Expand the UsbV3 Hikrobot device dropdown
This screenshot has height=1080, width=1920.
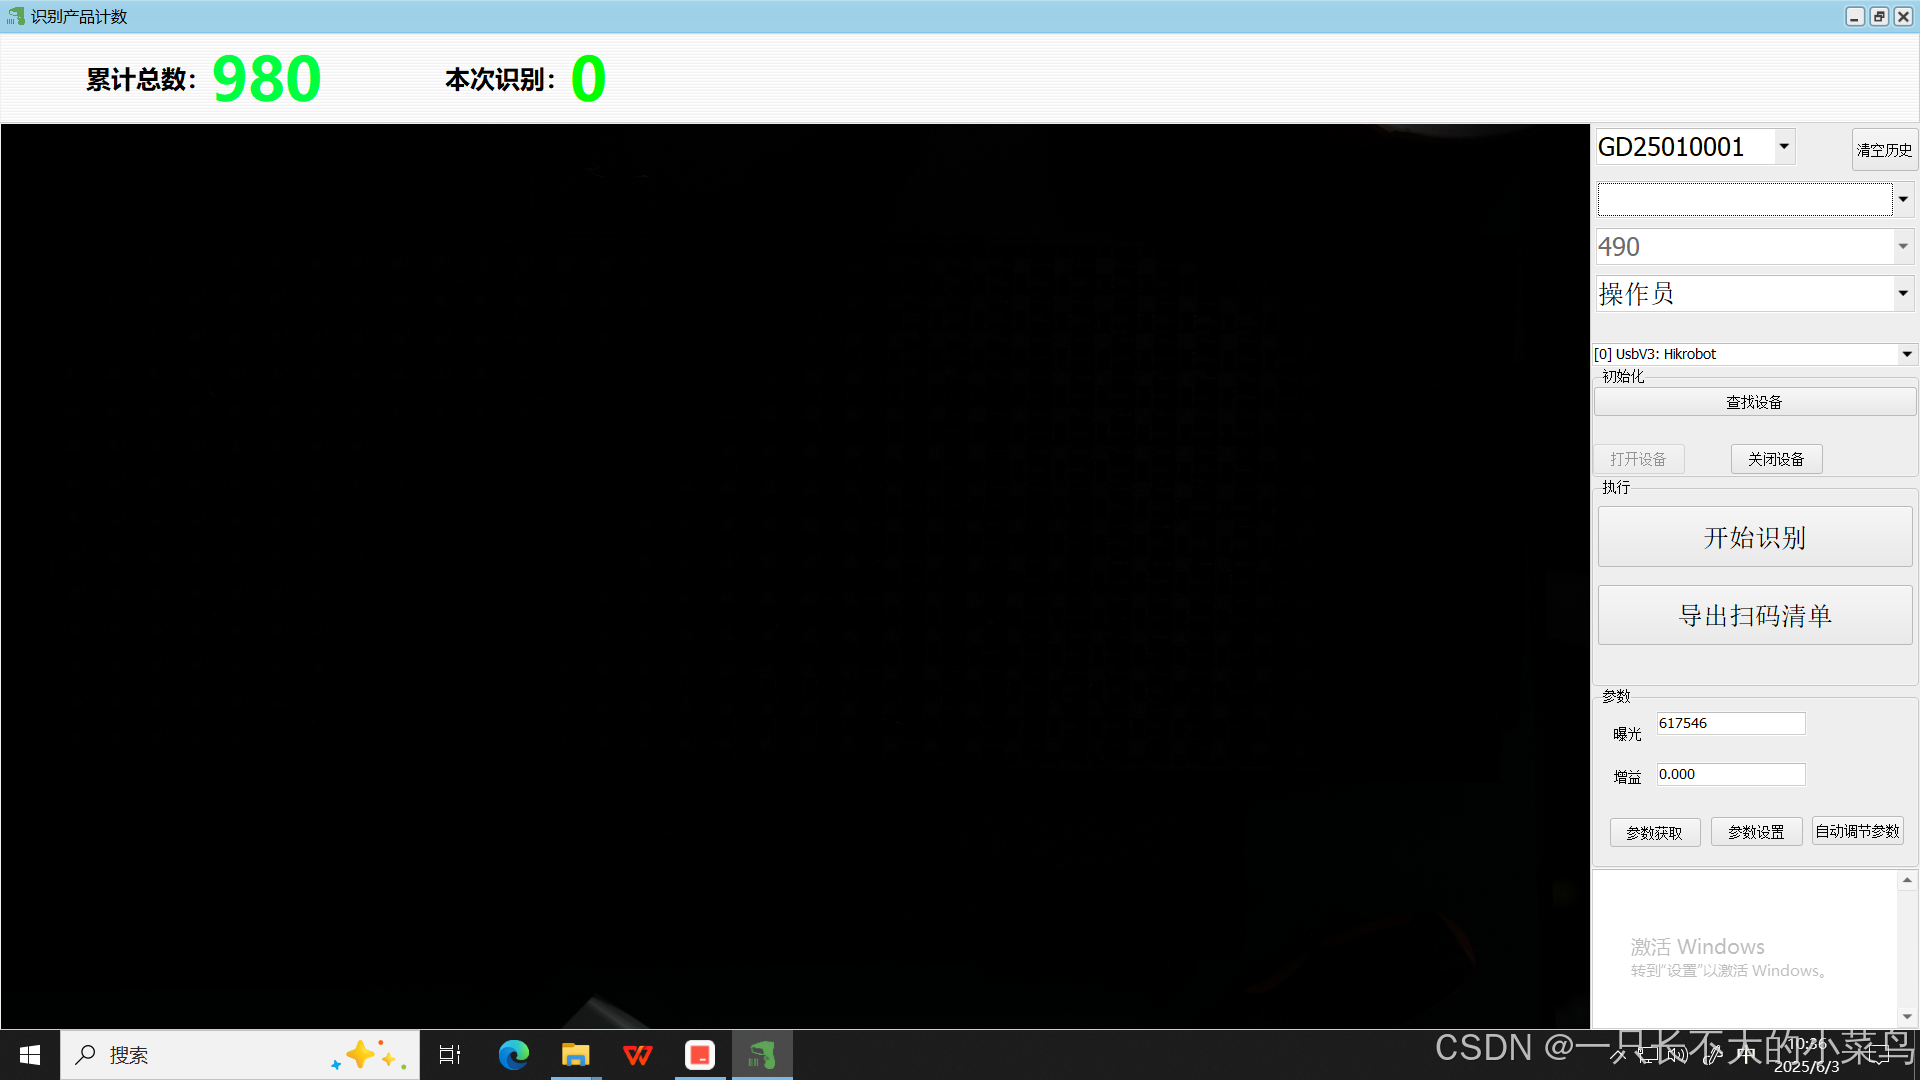1907,354
